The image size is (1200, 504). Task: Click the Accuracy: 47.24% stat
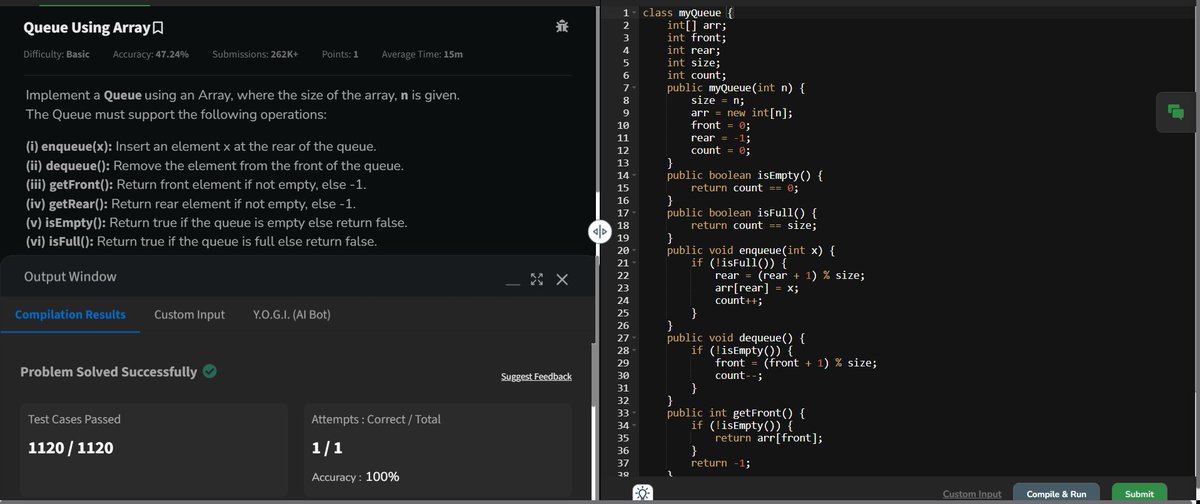click(151, 53)
